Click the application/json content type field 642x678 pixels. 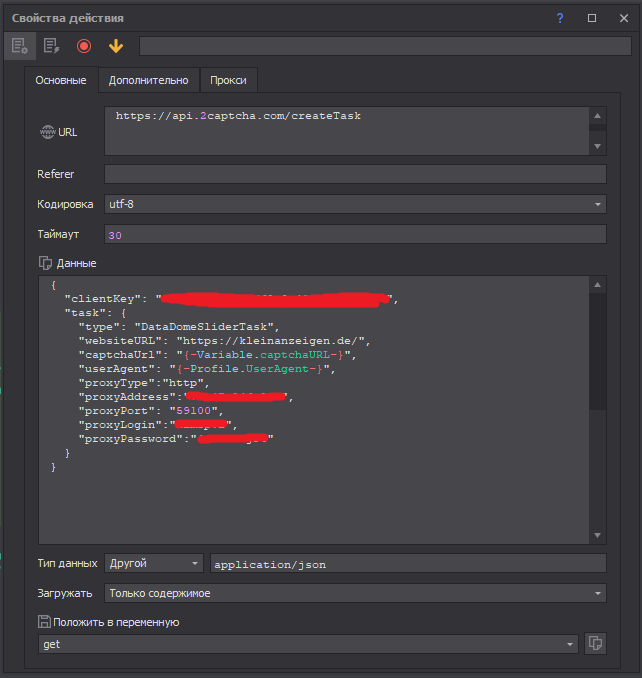tap(407, 564)
